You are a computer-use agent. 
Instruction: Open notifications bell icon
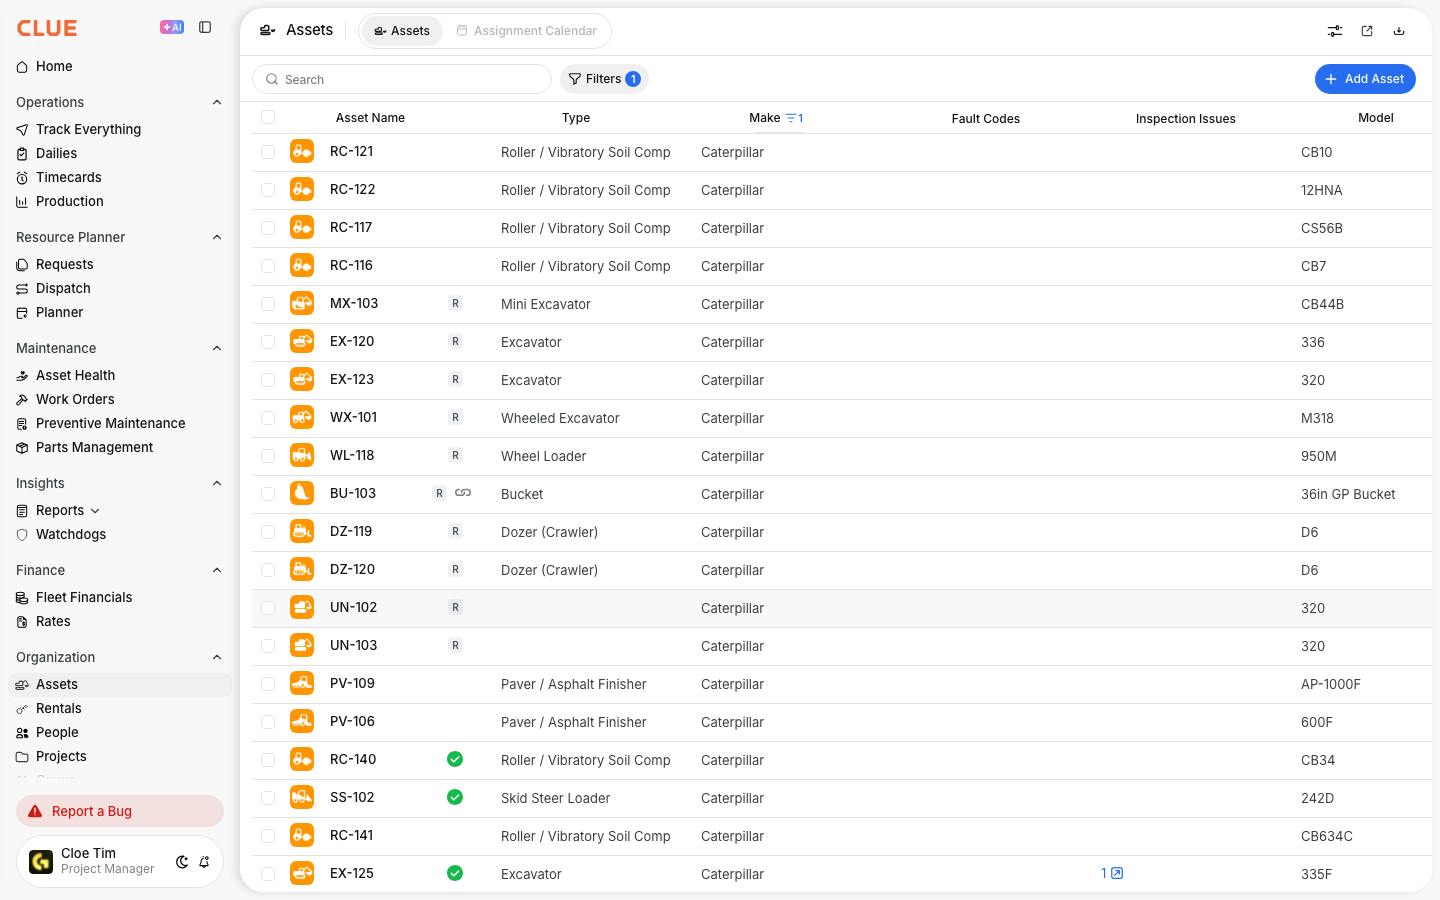[204, 862]
